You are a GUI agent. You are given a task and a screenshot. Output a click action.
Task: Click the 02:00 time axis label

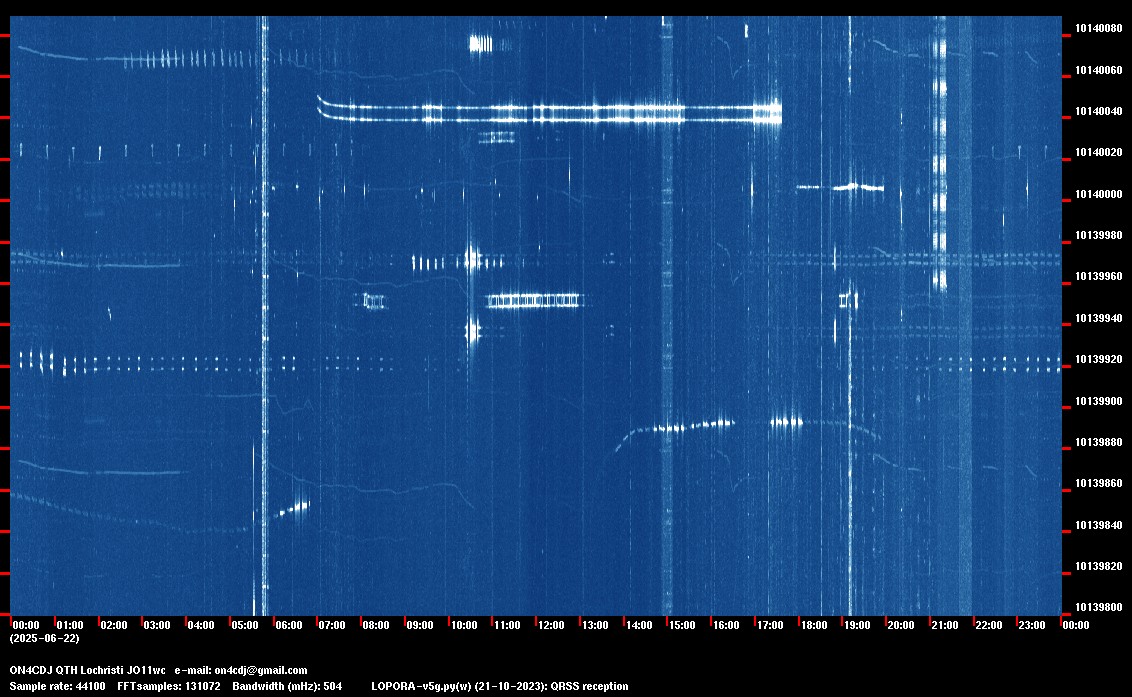(113, 625)
